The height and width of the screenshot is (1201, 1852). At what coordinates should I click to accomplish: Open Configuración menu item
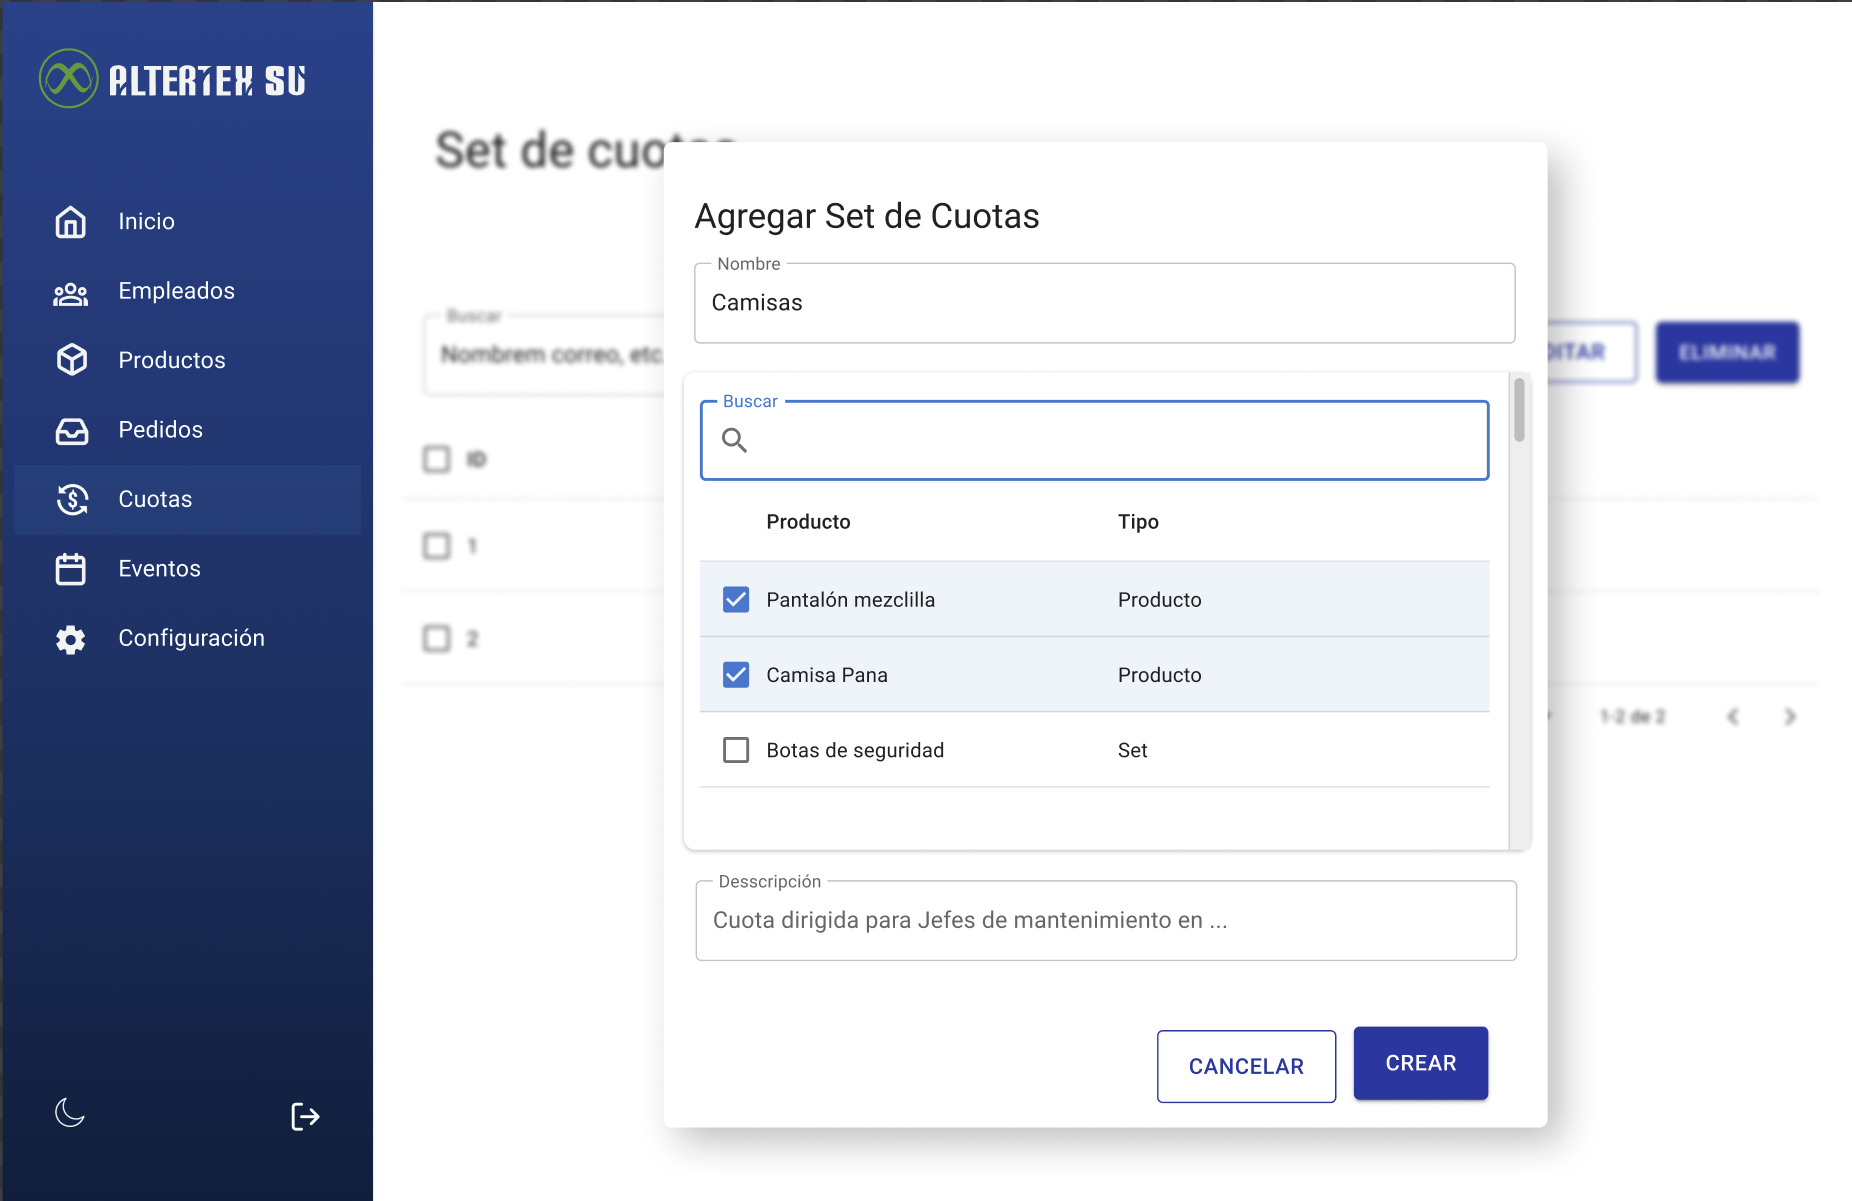coord(188,638)
